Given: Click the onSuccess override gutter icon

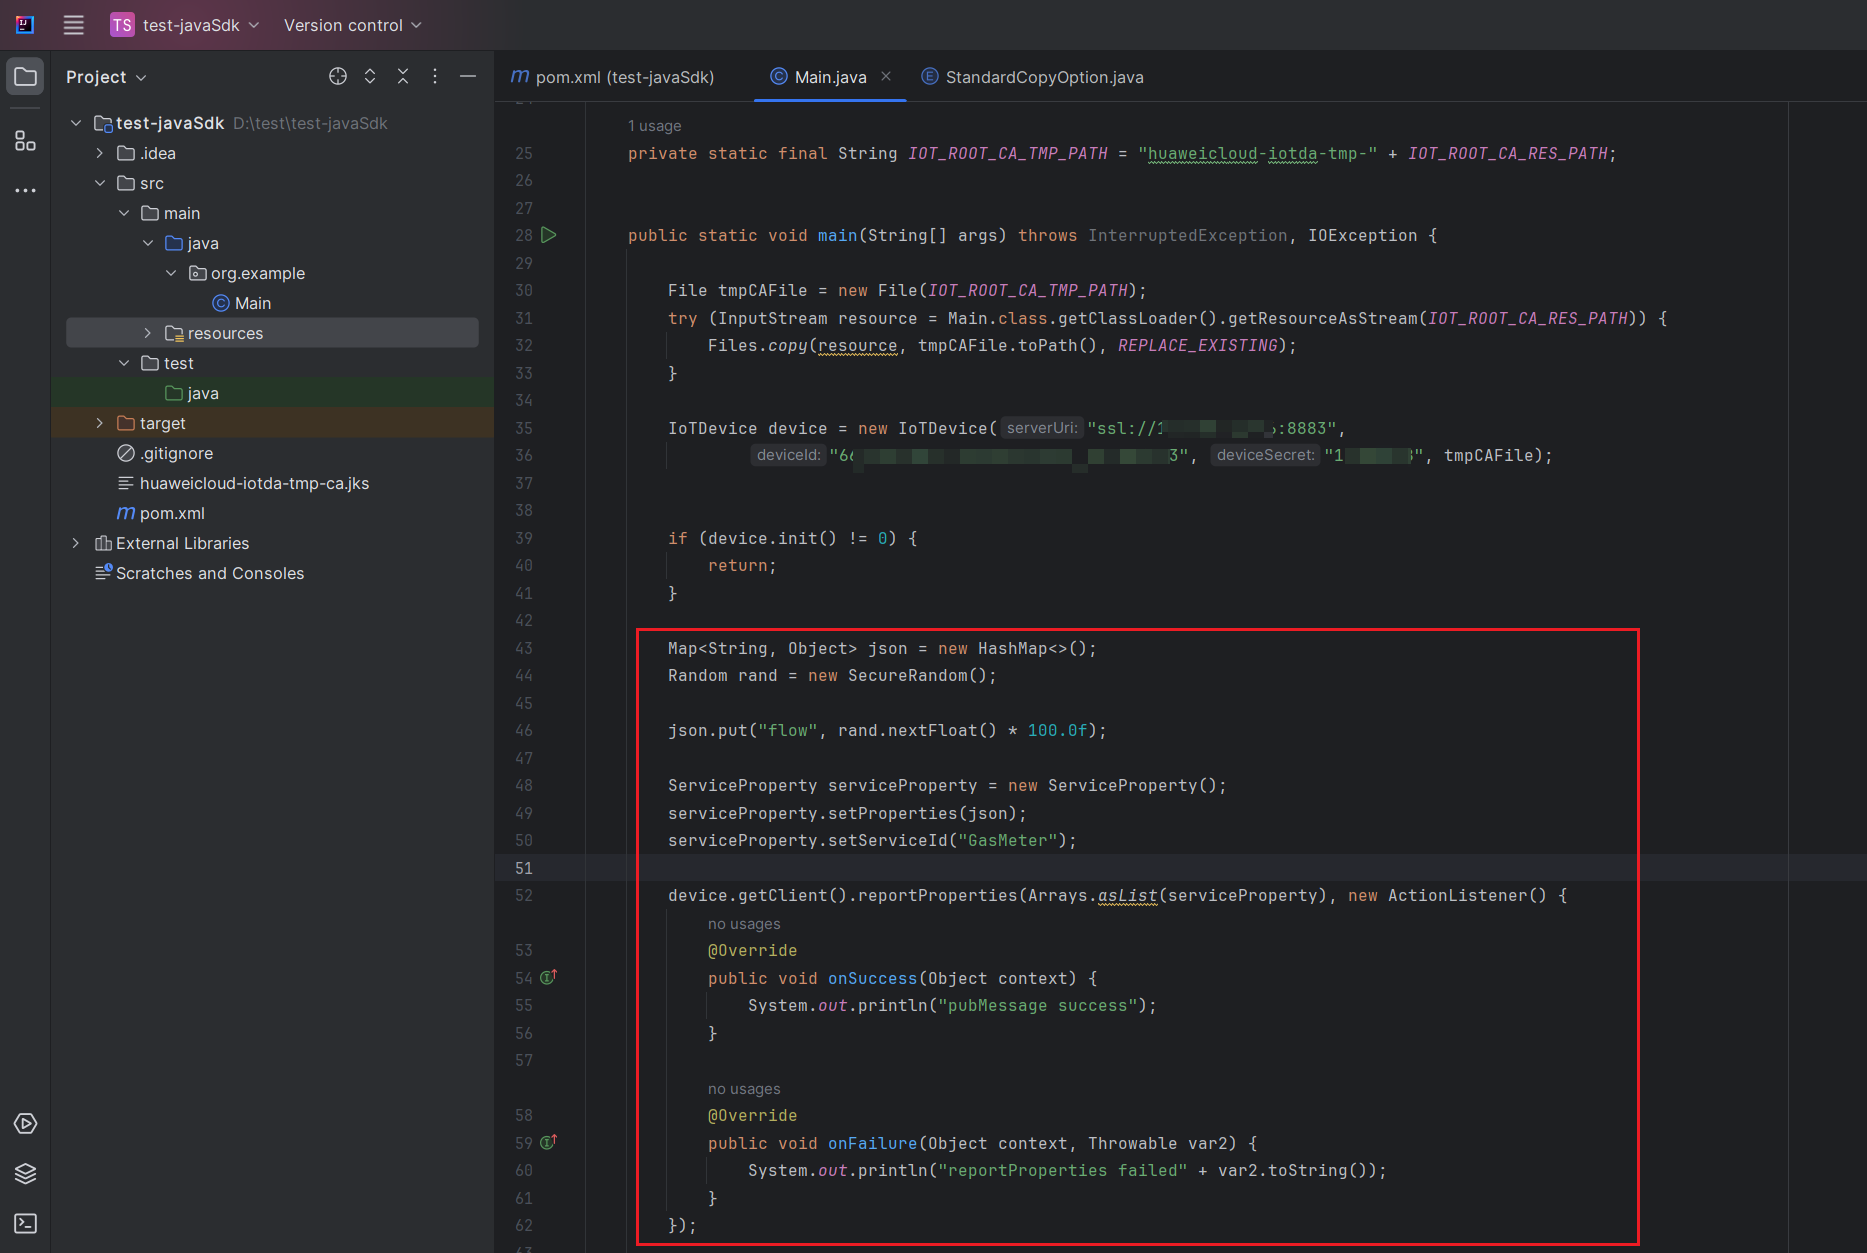Looking at the screenshot, I should point(549,977).
